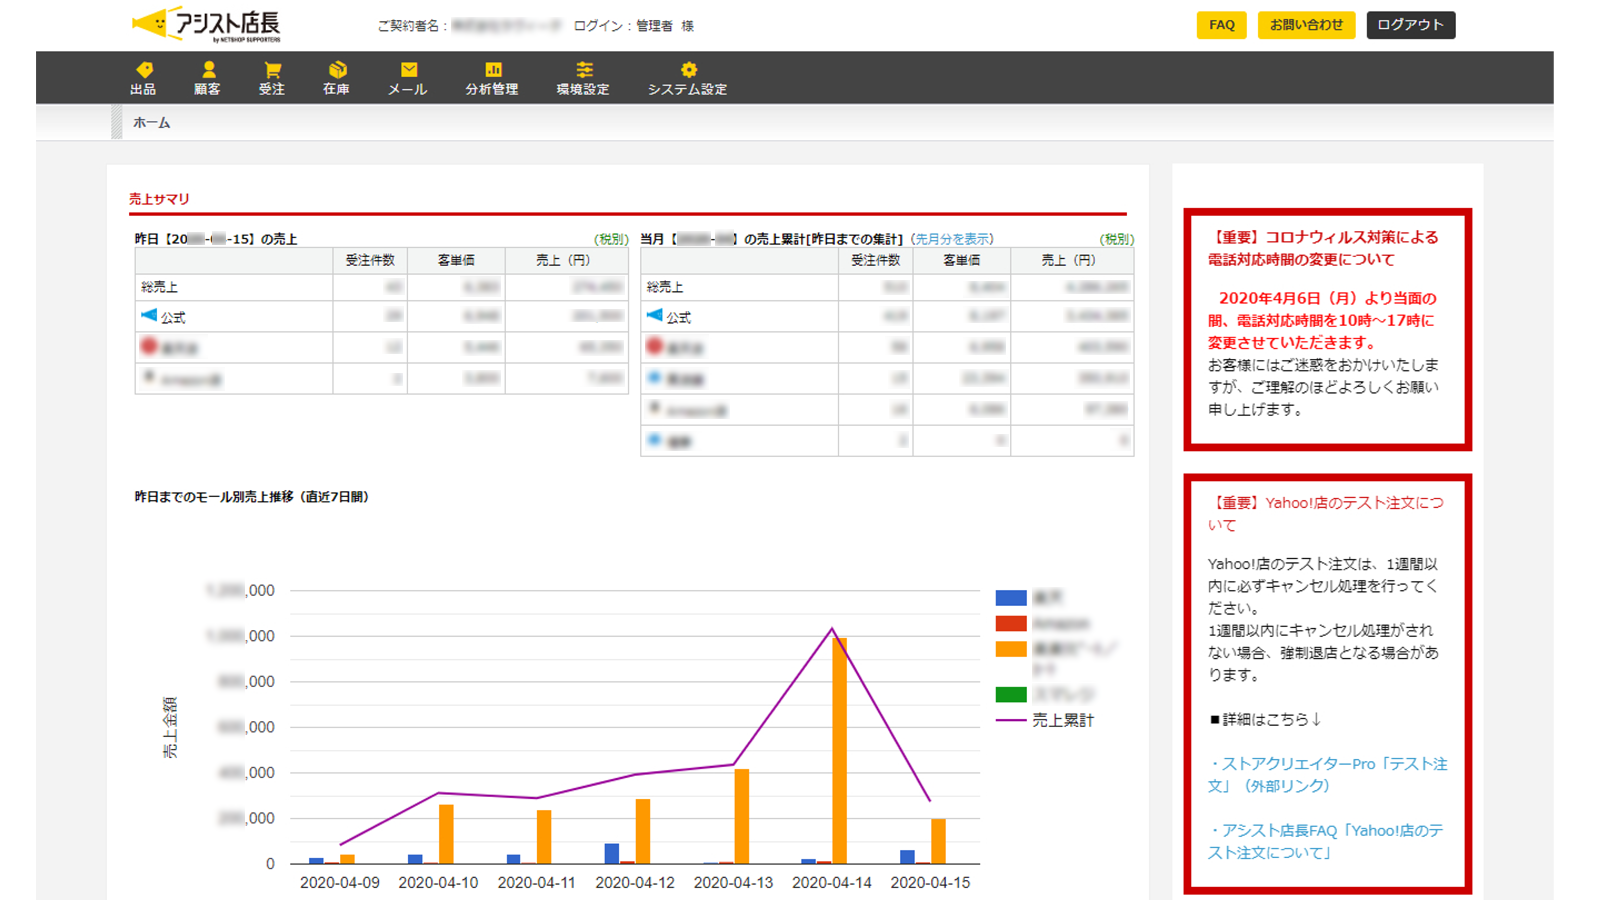Click the ホーム breadcrumb
Viewport: 1600px width, 900px height.
click(152, 123)
